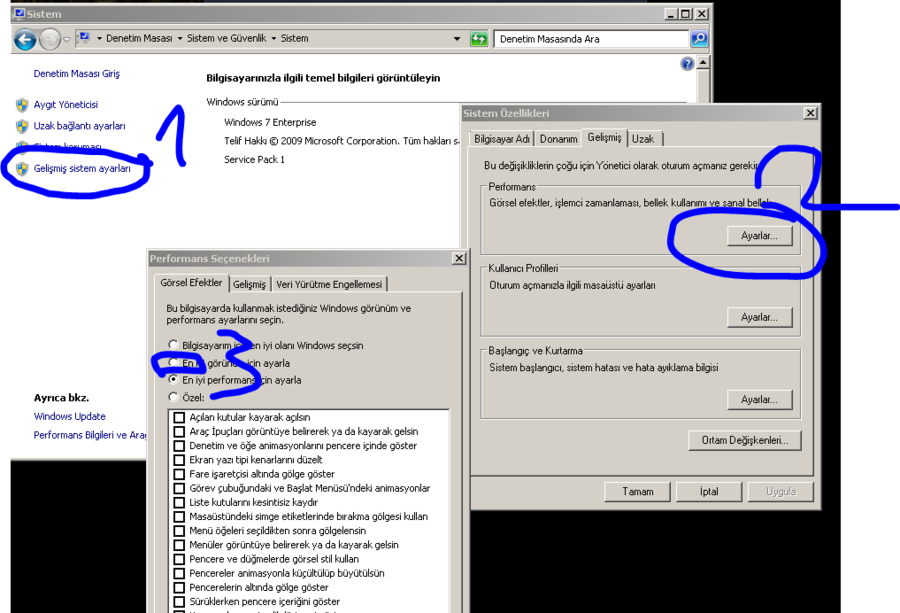Click the forward arrow in Sistem window
The width and height of the screenshot is (900, 613).
click(50, 40)
